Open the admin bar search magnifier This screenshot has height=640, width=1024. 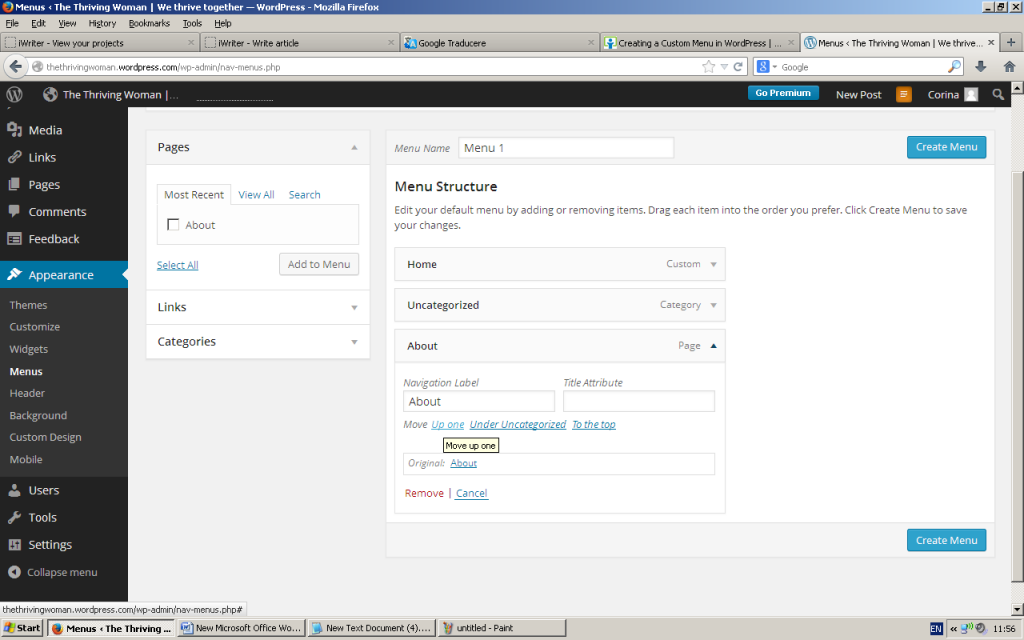click(998, 95)
